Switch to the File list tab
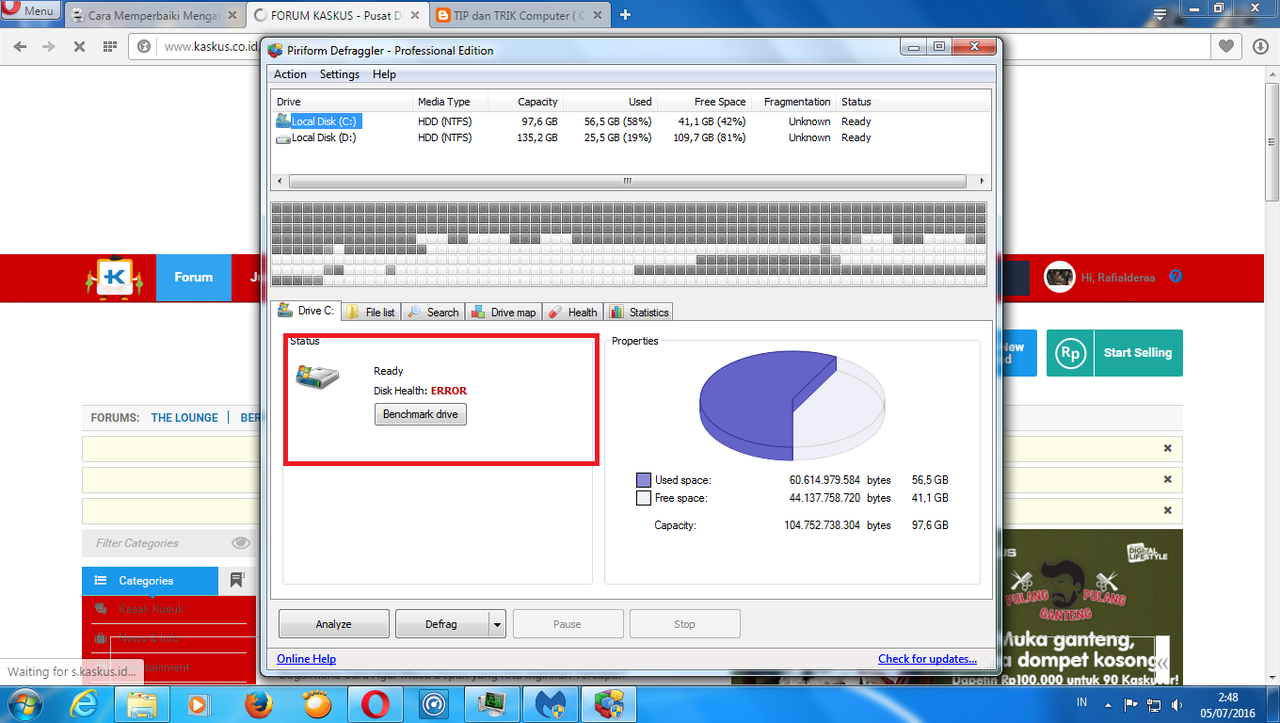The image size is (1280, 723). click(371, 312)
